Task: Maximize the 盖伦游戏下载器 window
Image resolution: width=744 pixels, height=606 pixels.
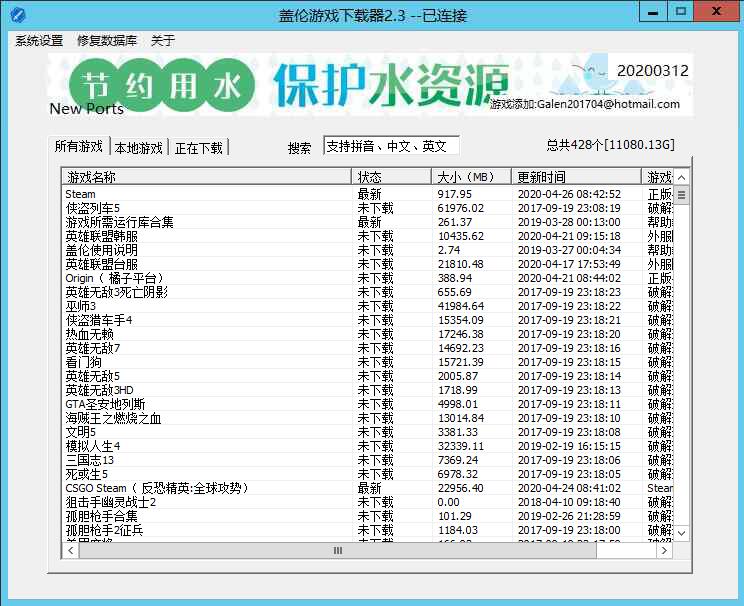Action: coord(680,11)
